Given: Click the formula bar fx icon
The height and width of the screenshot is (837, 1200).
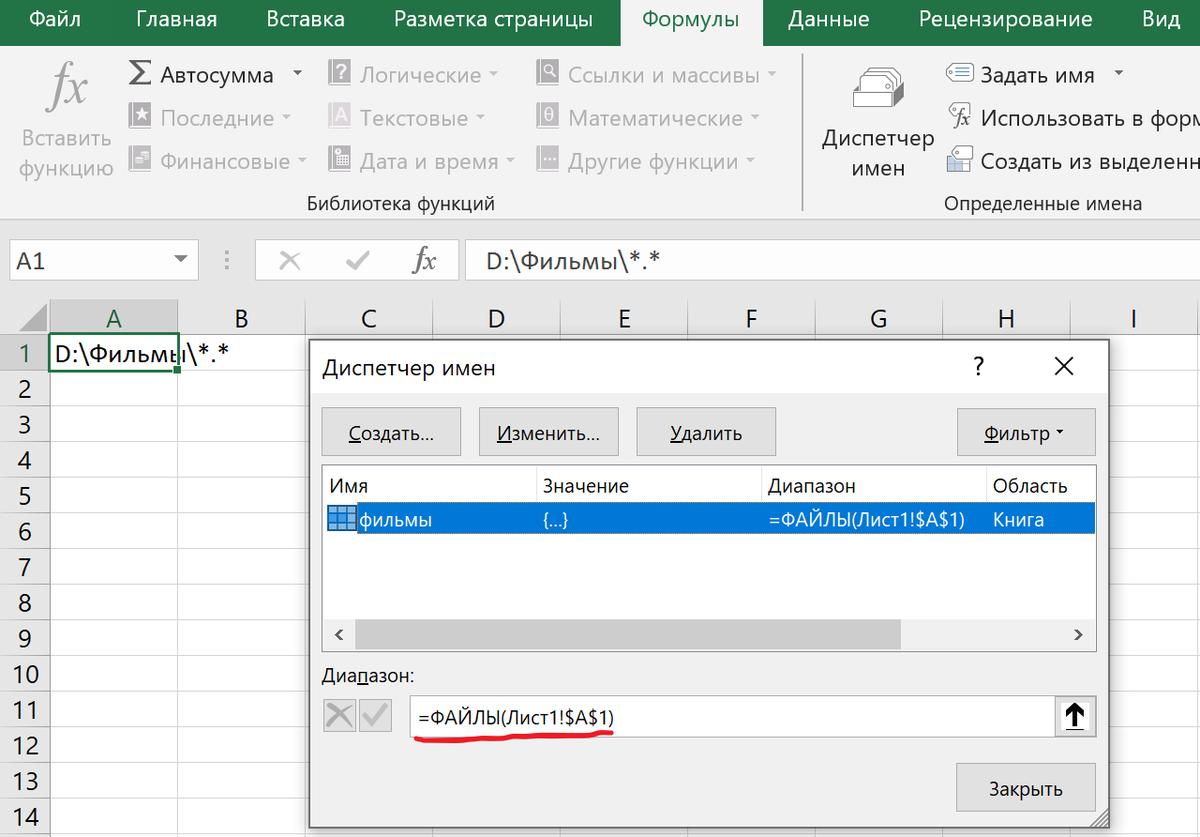Looking at the screenshot, I should click(424, 261).
